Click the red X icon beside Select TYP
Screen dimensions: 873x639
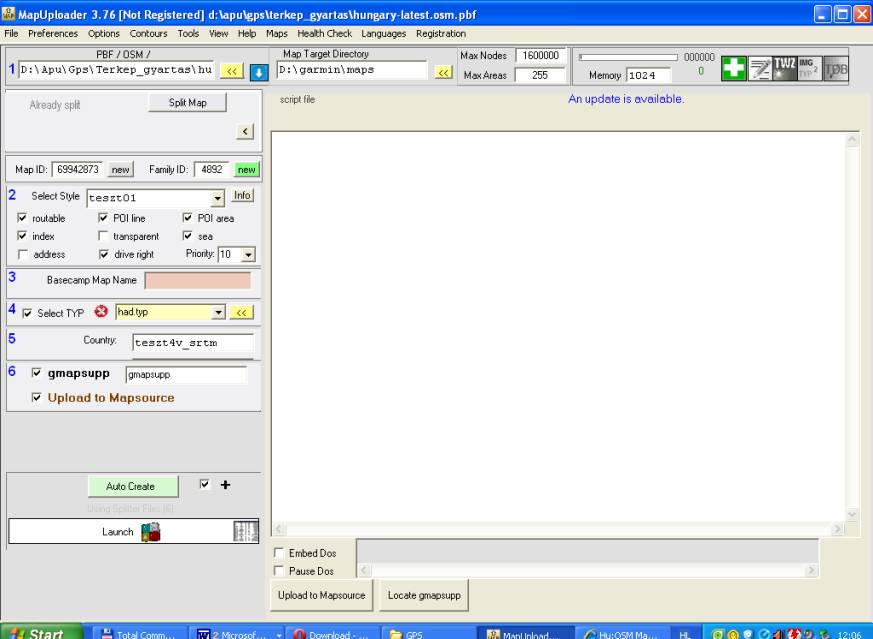100,312
